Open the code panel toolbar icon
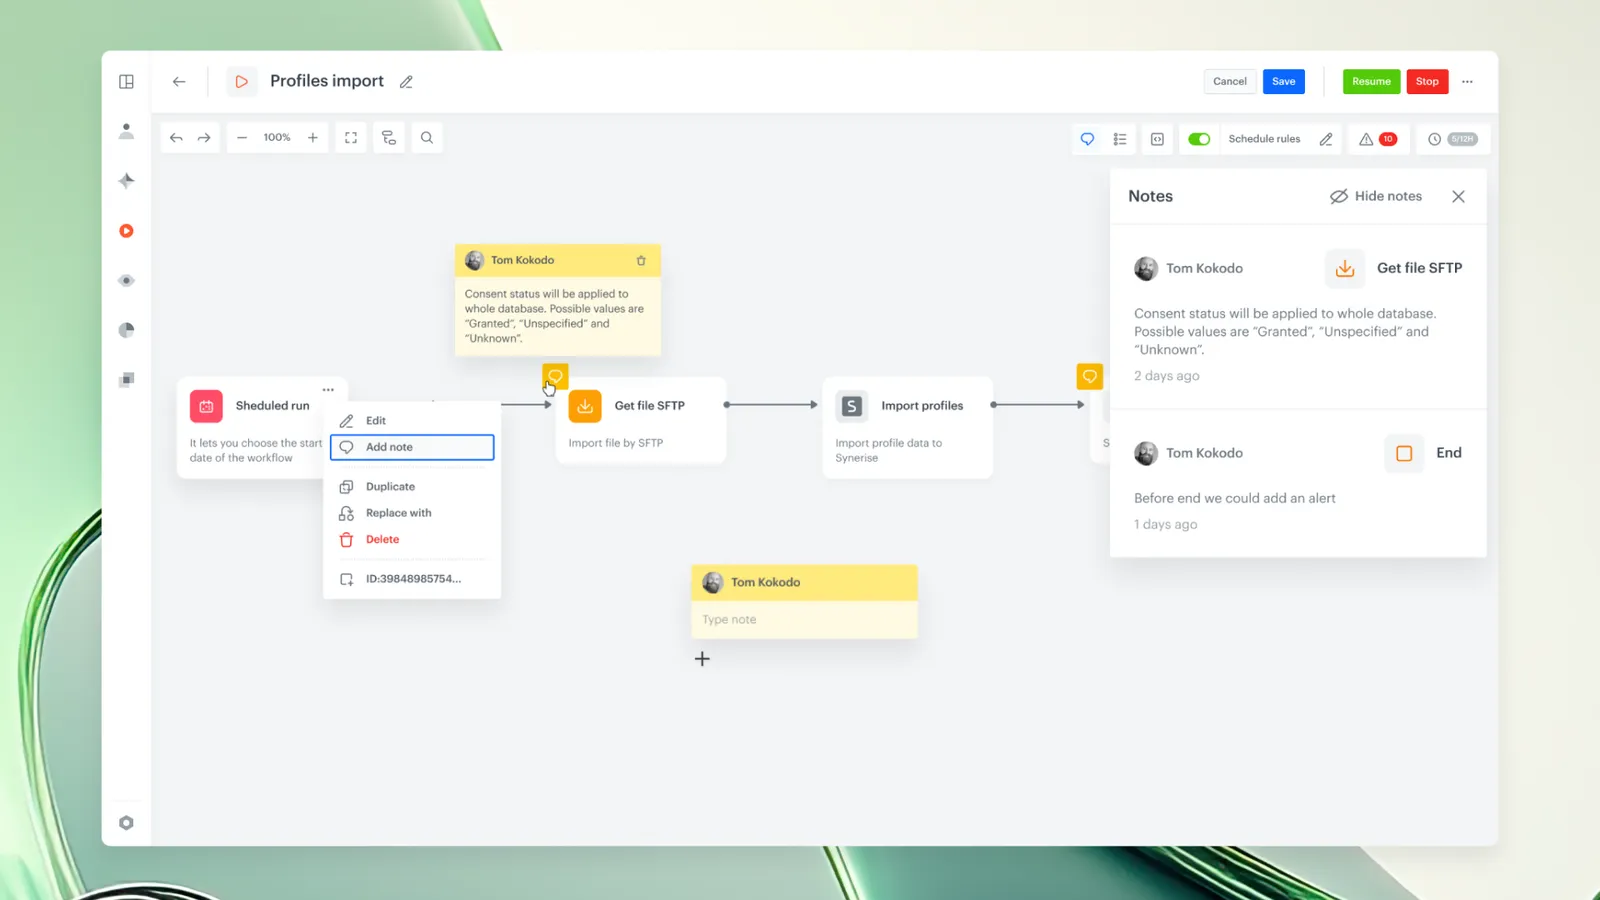1600x900 pixels. click(x=1157, y=139)
